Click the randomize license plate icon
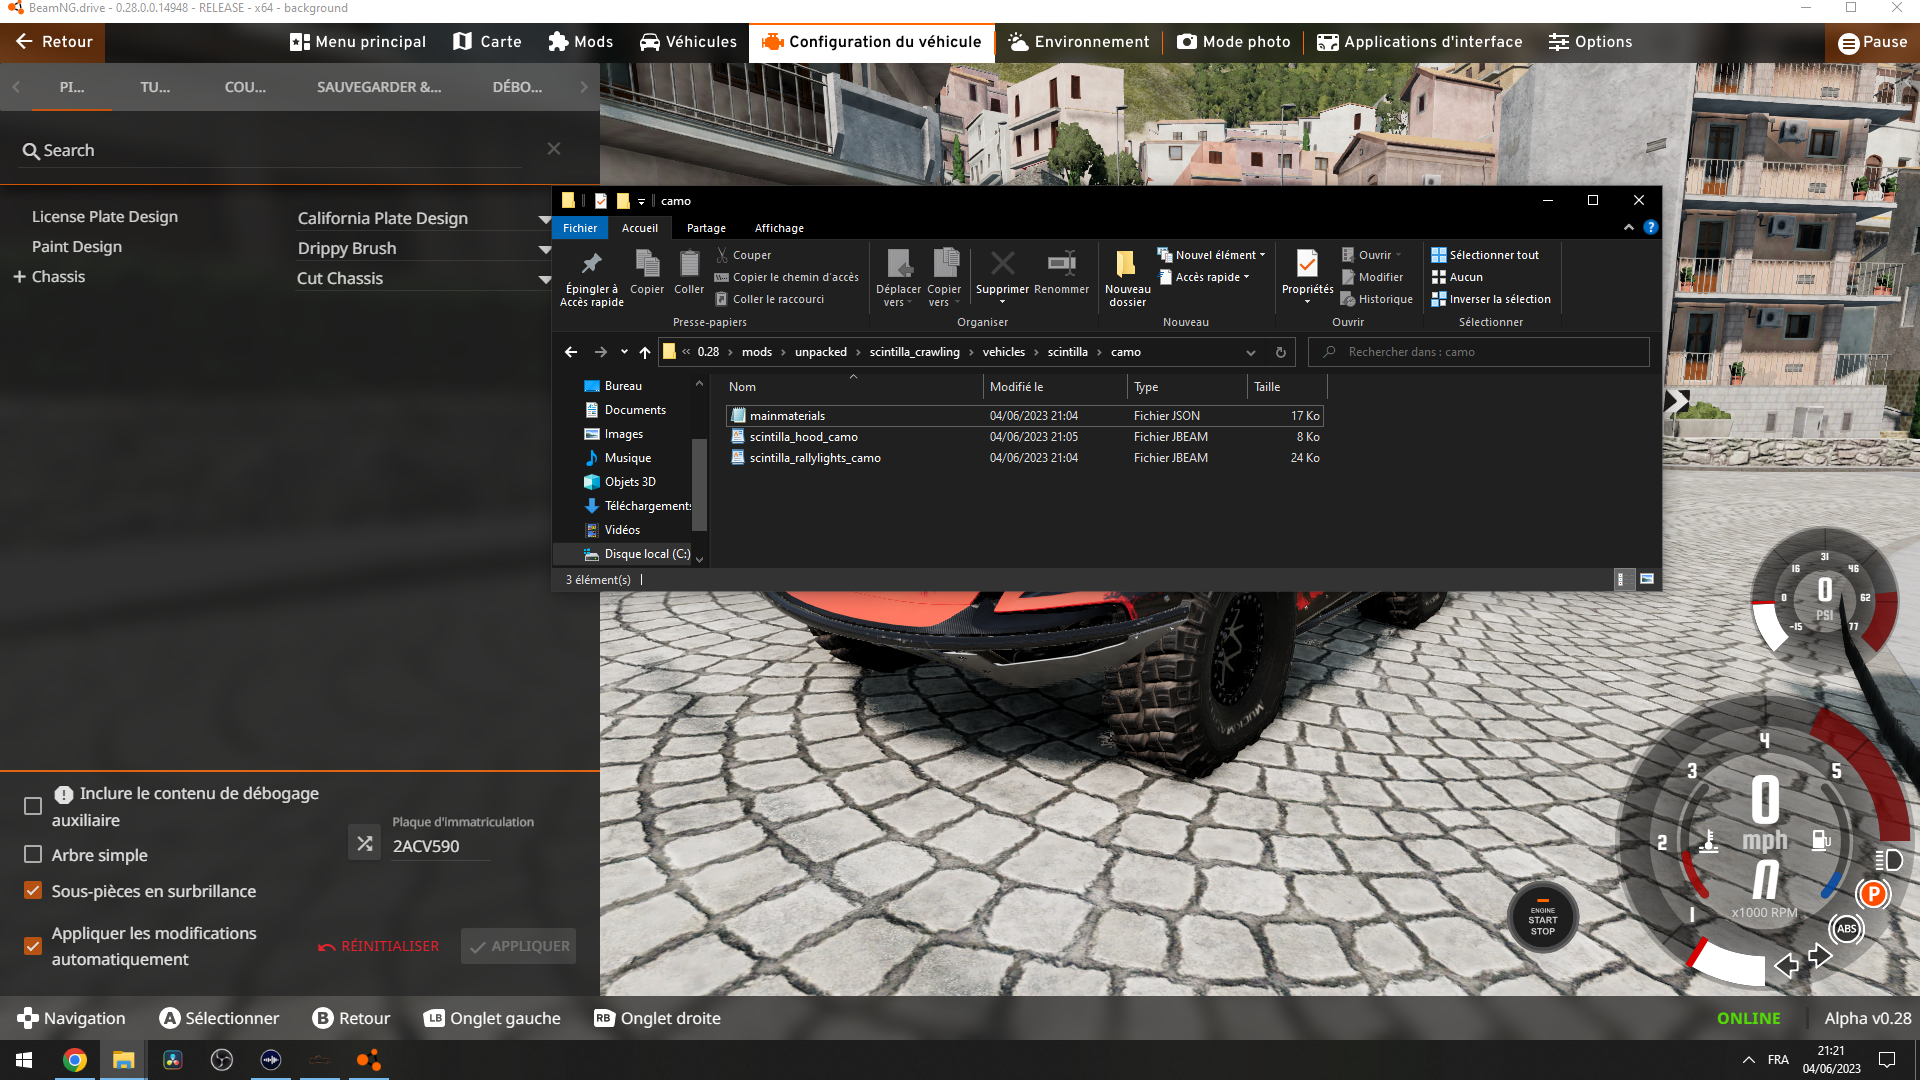The width and height of the screenshot is (1920, 1080). point(365,843)
